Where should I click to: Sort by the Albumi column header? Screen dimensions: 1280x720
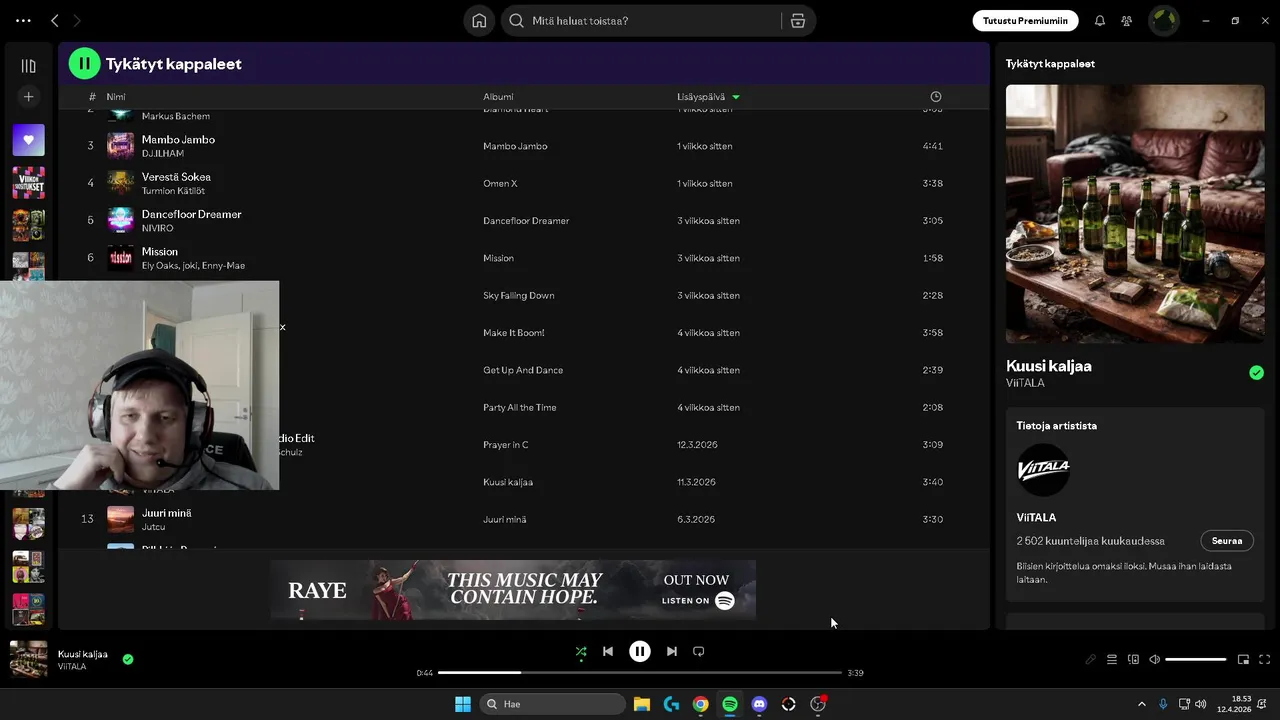498,97
